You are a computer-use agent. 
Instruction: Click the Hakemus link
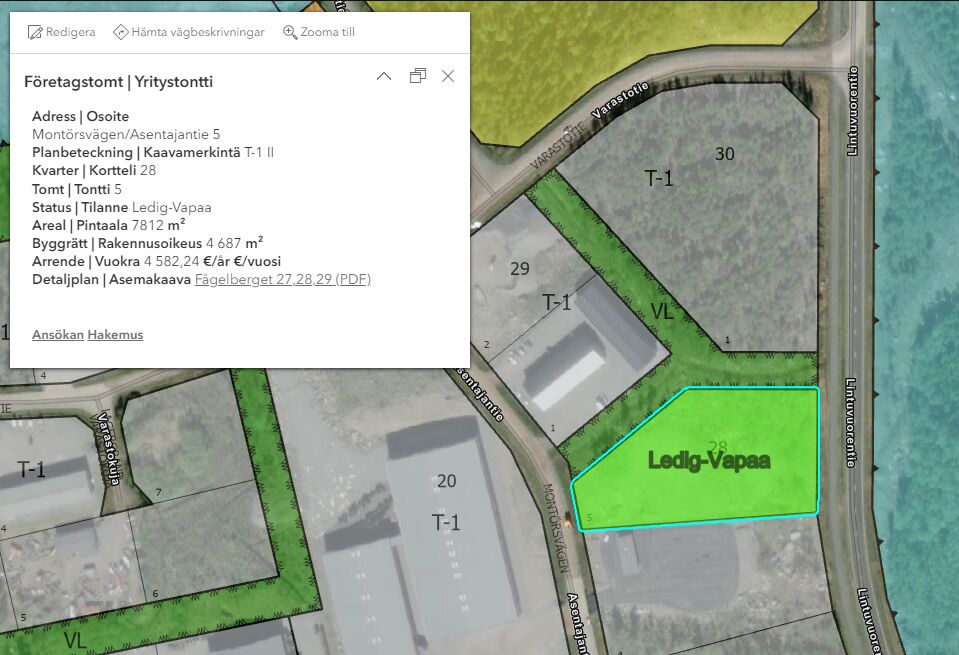pyautogui.click(x=115, y=335)
